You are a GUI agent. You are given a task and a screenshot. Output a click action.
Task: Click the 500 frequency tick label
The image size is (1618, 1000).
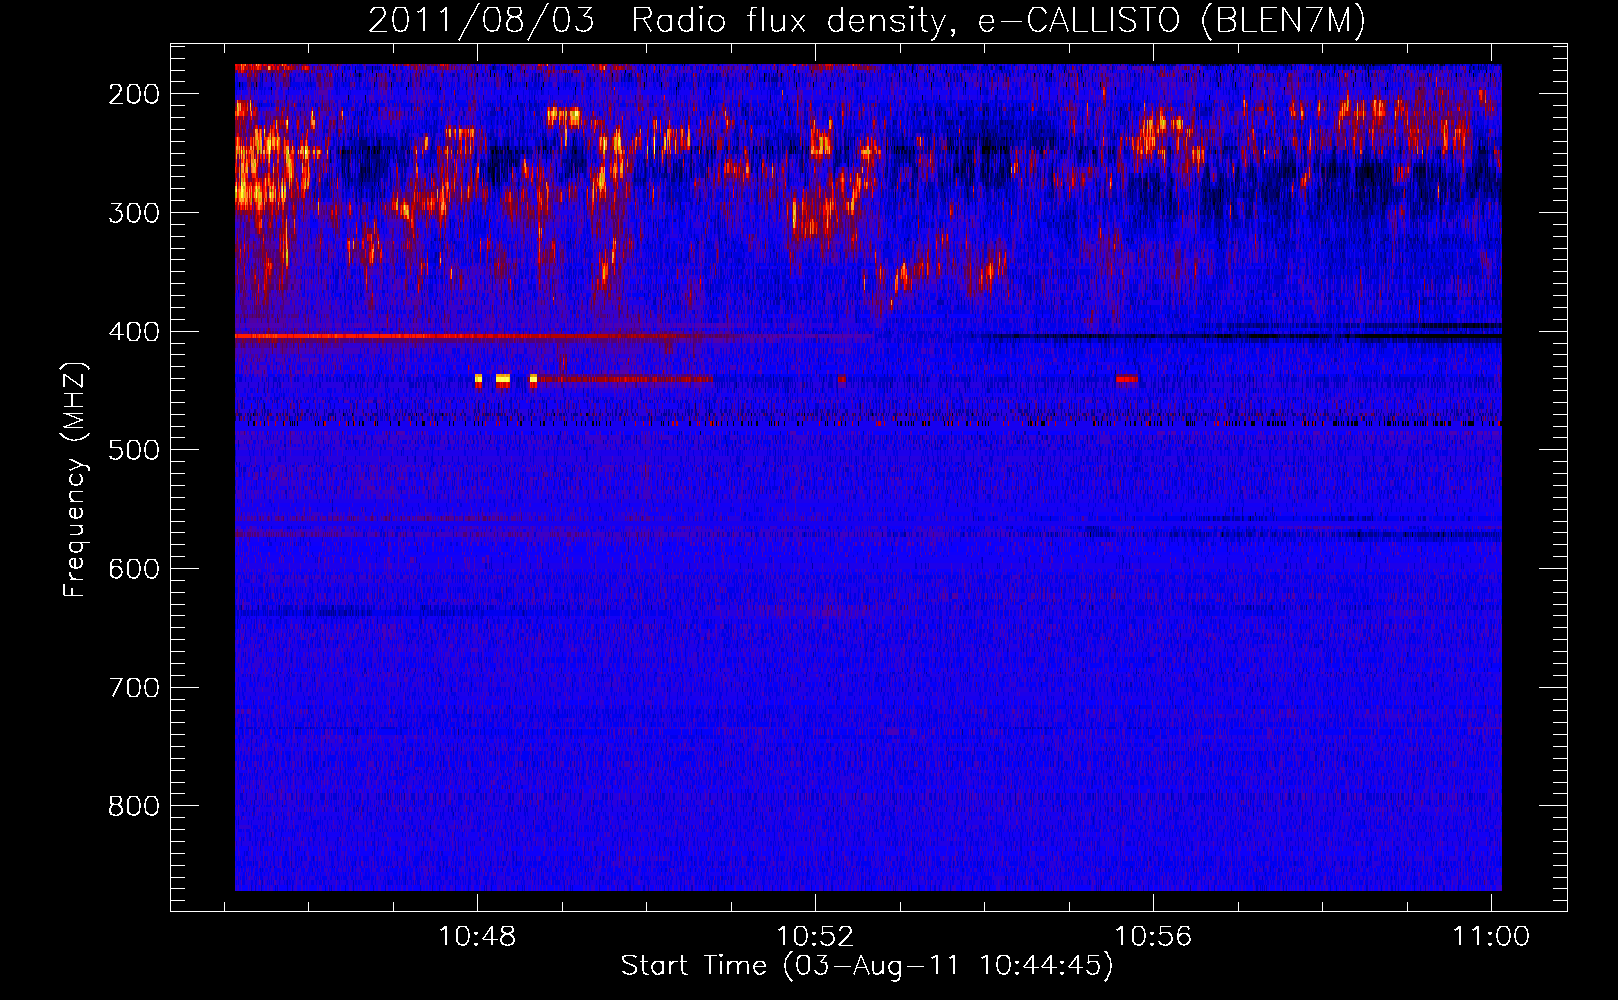click(x=134, y=451)
